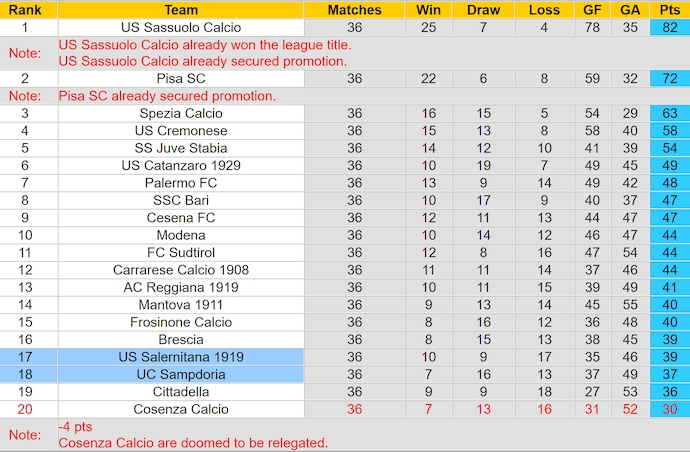The height and width of the screenshot is (452, 690).
Task: Click Cosenza Calcio's red 30 points cell
Action: click(669, 409)
